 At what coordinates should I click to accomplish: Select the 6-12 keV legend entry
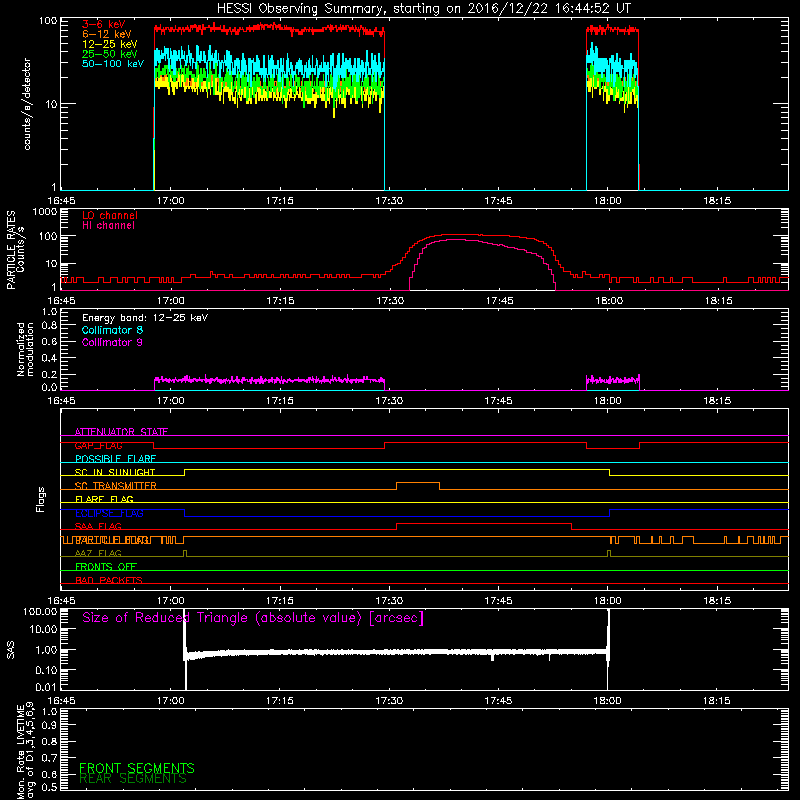[x=107, y=34]
